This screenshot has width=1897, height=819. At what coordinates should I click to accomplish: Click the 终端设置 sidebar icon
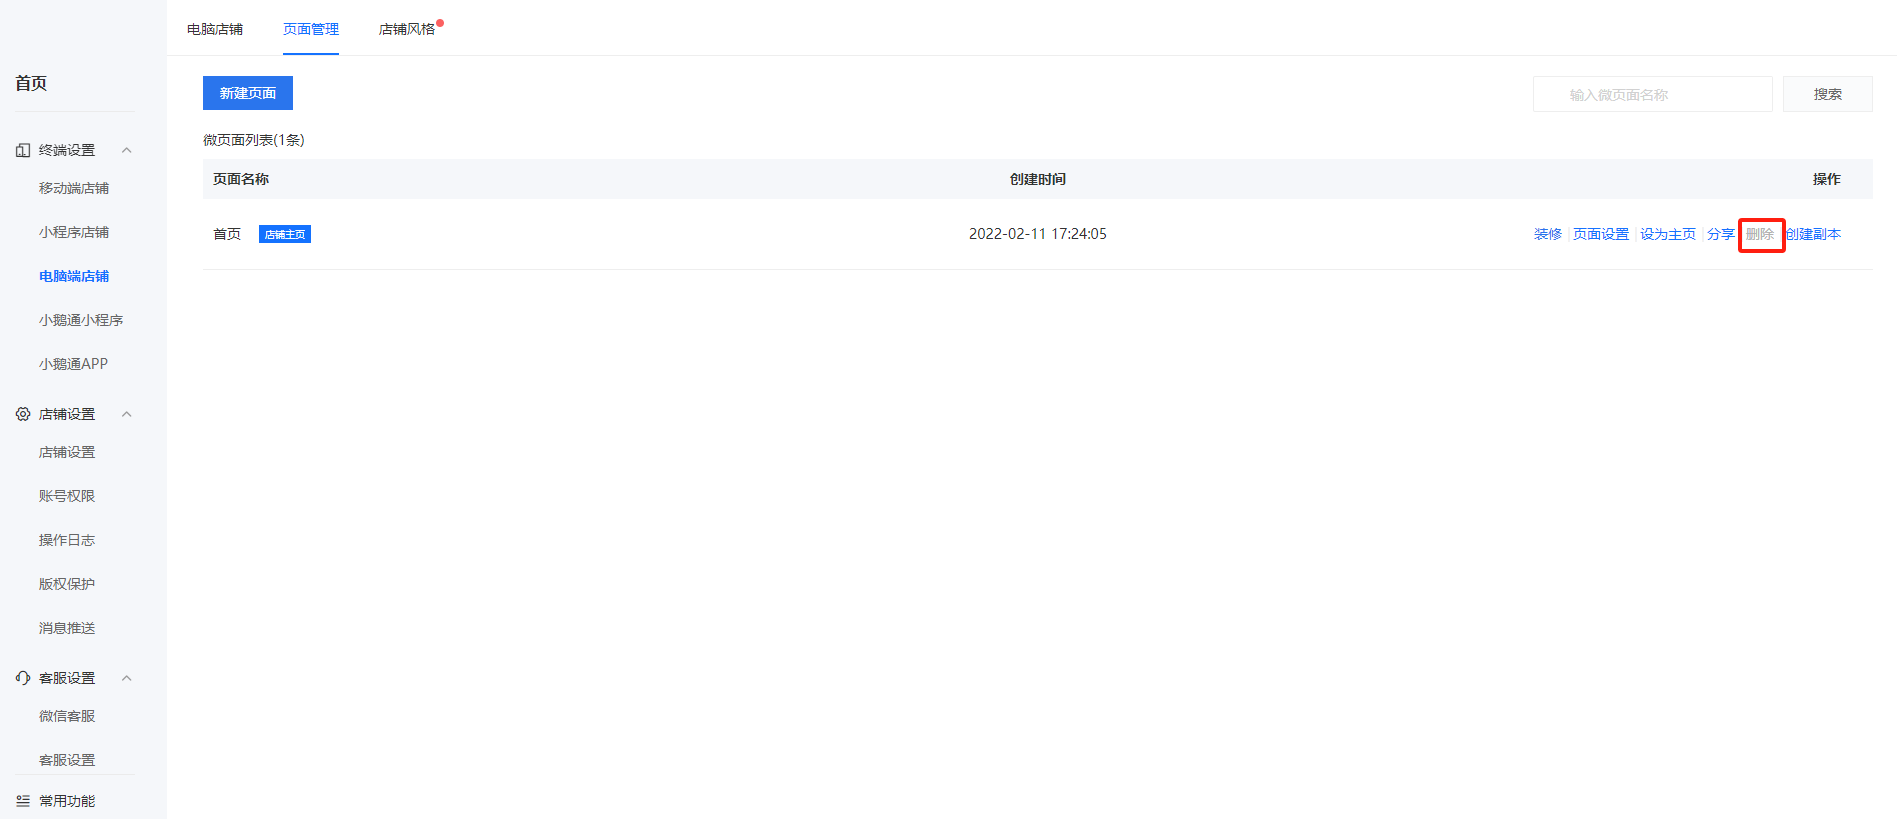(x=23, y=150)
